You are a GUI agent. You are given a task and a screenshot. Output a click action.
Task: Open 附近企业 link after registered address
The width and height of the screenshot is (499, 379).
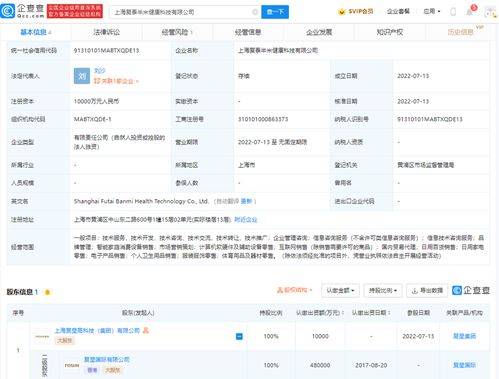point(246,219)
